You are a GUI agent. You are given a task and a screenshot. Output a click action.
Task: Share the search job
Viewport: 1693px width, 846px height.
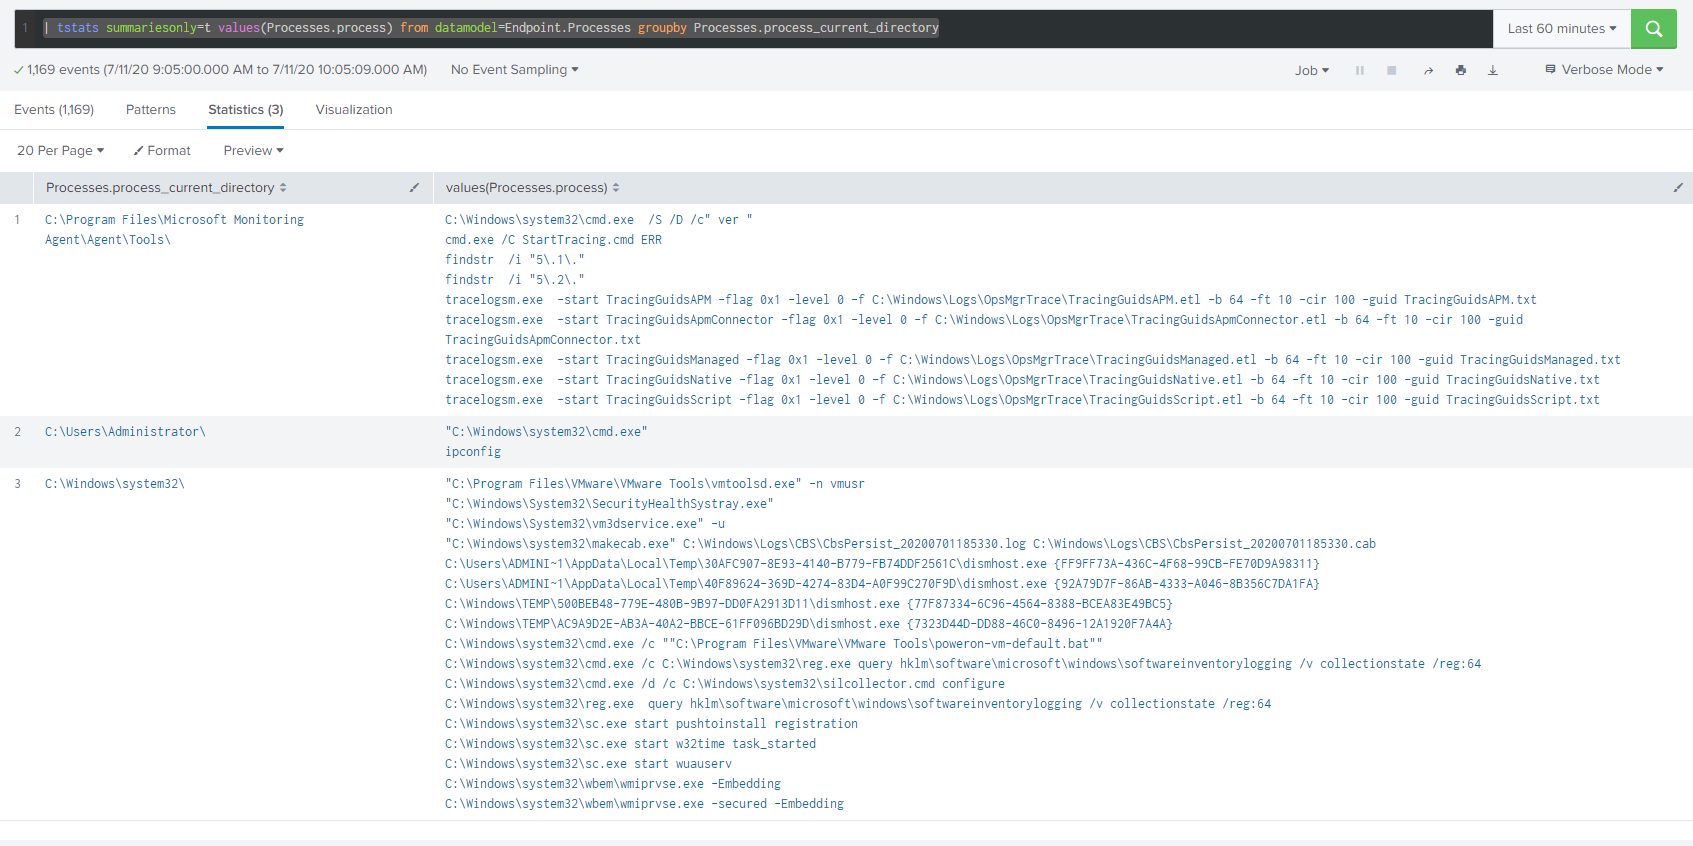pos(1428,70)
